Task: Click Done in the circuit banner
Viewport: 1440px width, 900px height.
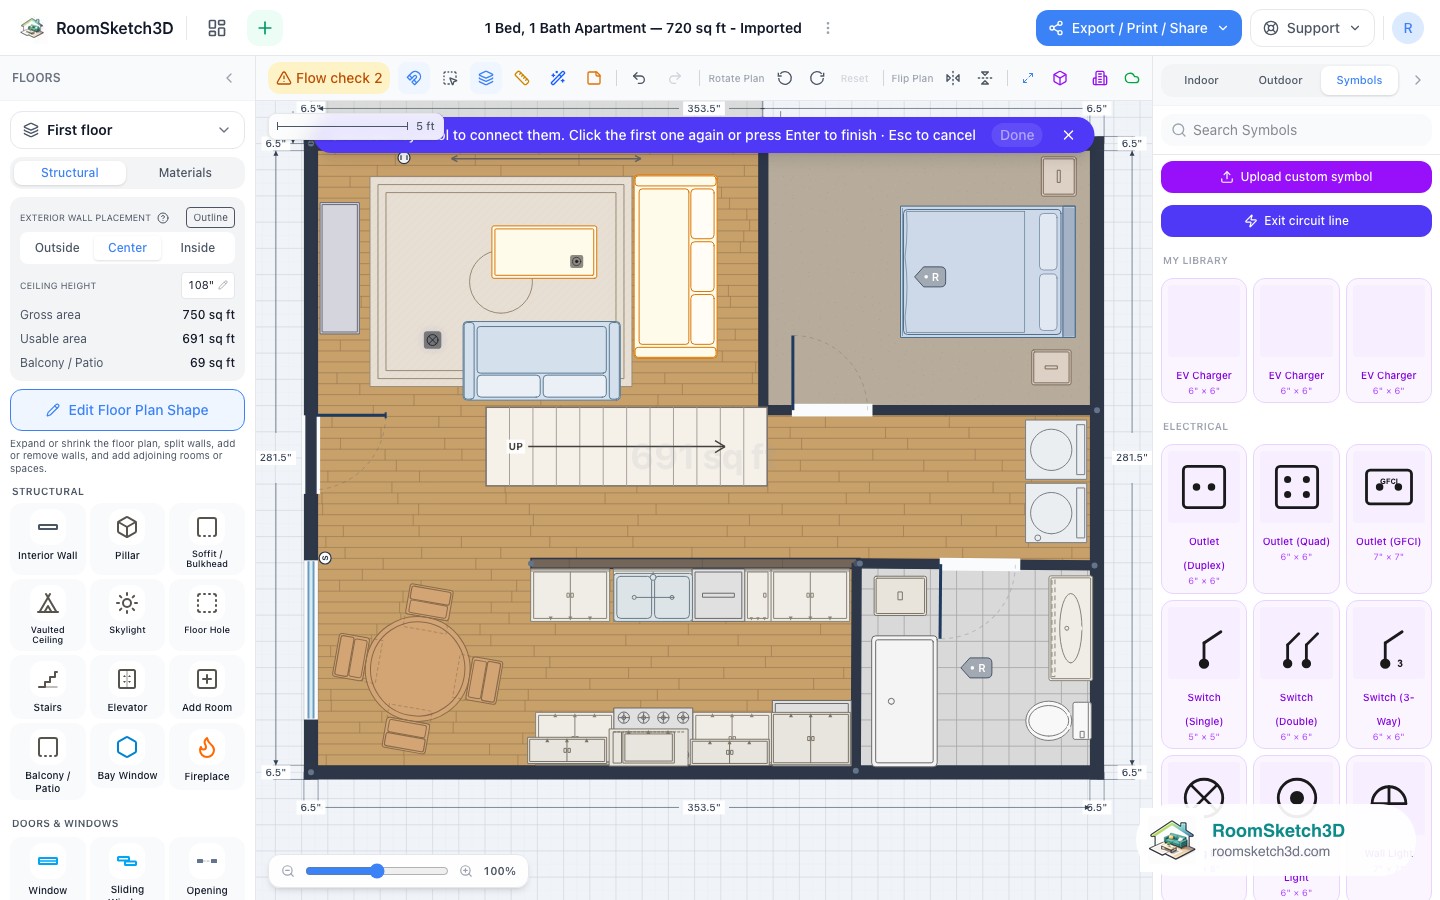Action: [x=1017, y=135]
